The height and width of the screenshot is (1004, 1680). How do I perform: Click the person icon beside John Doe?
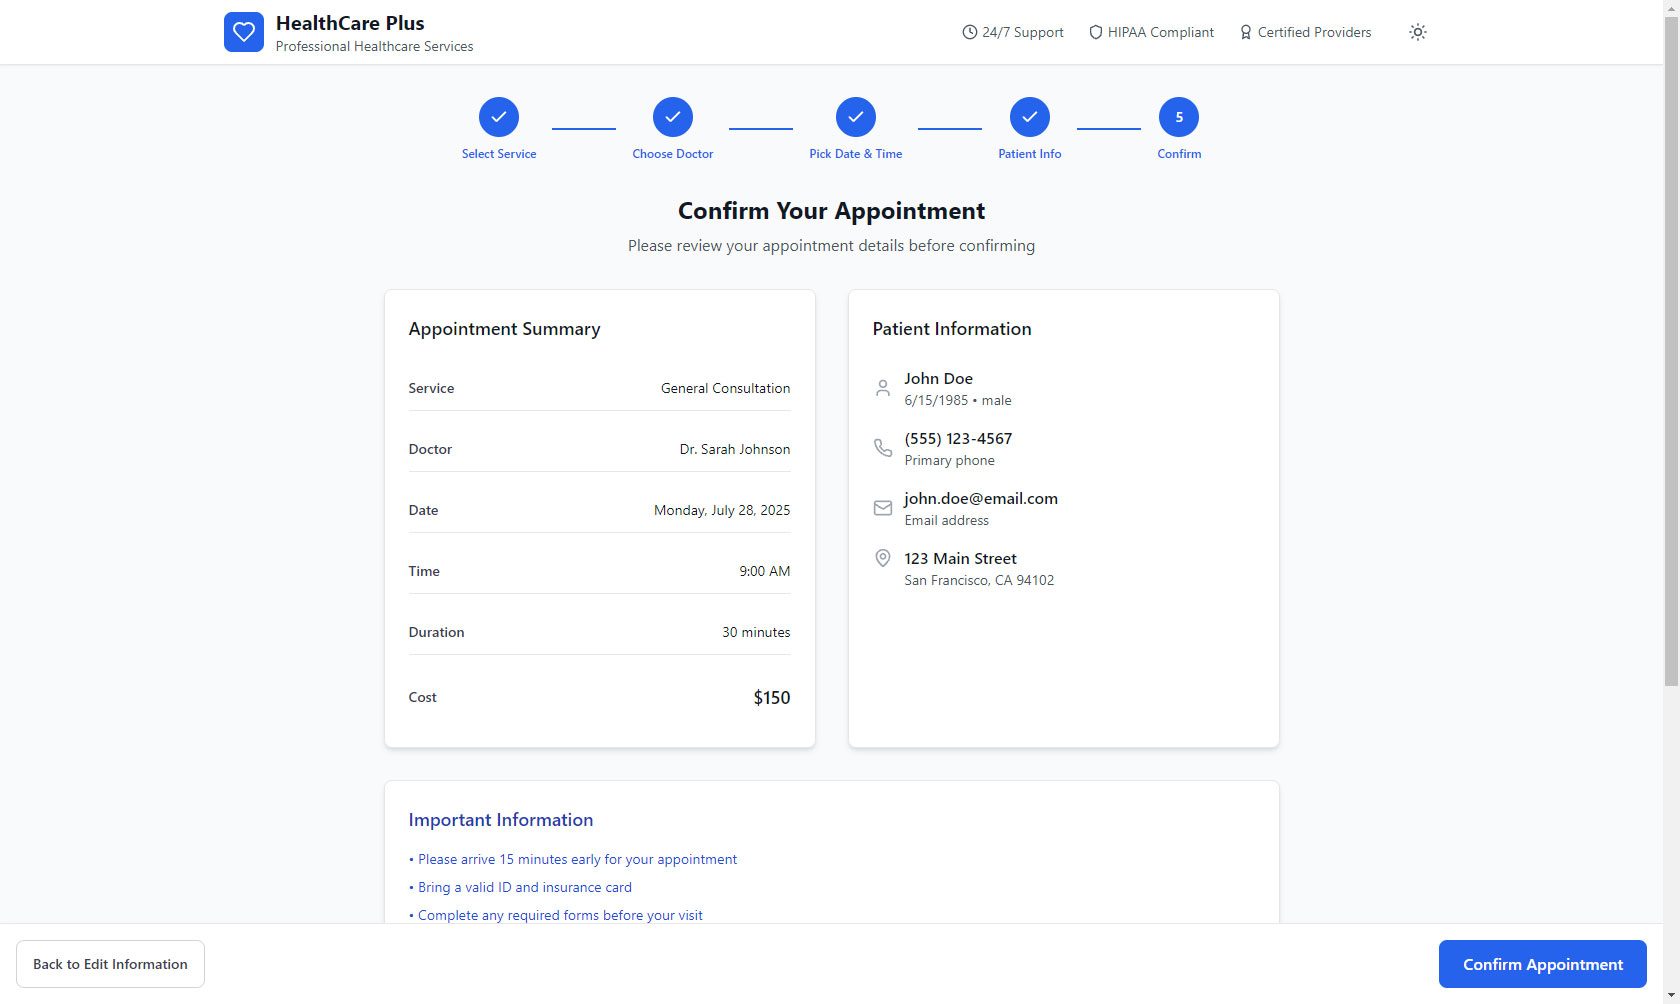click(883, 388)
